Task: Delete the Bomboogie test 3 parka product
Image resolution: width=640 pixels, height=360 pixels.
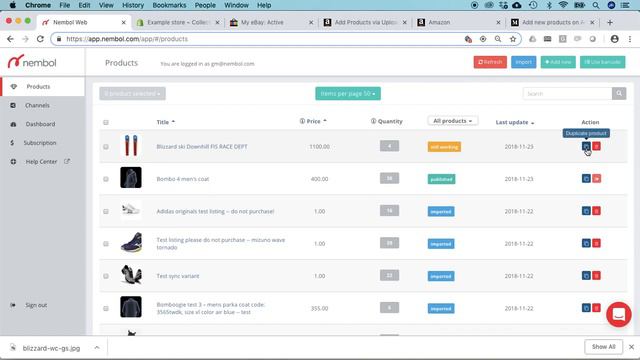Action: pos(596,308)
